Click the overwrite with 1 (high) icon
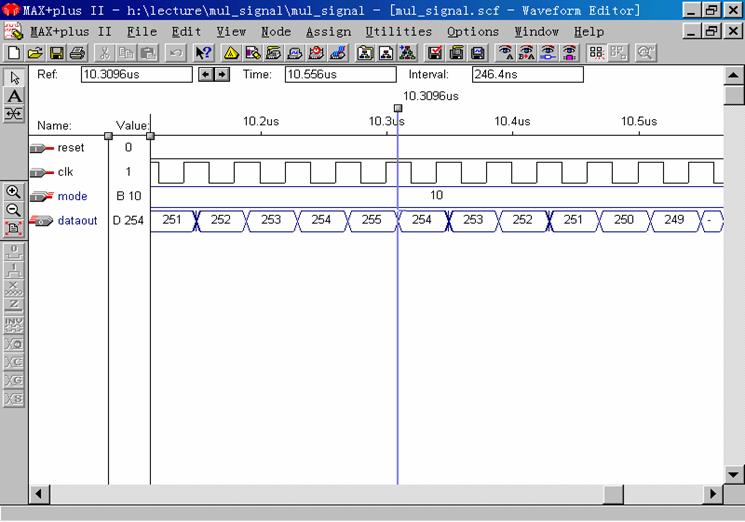The width and height of the screenshot is (745, 522). (14, 270)
